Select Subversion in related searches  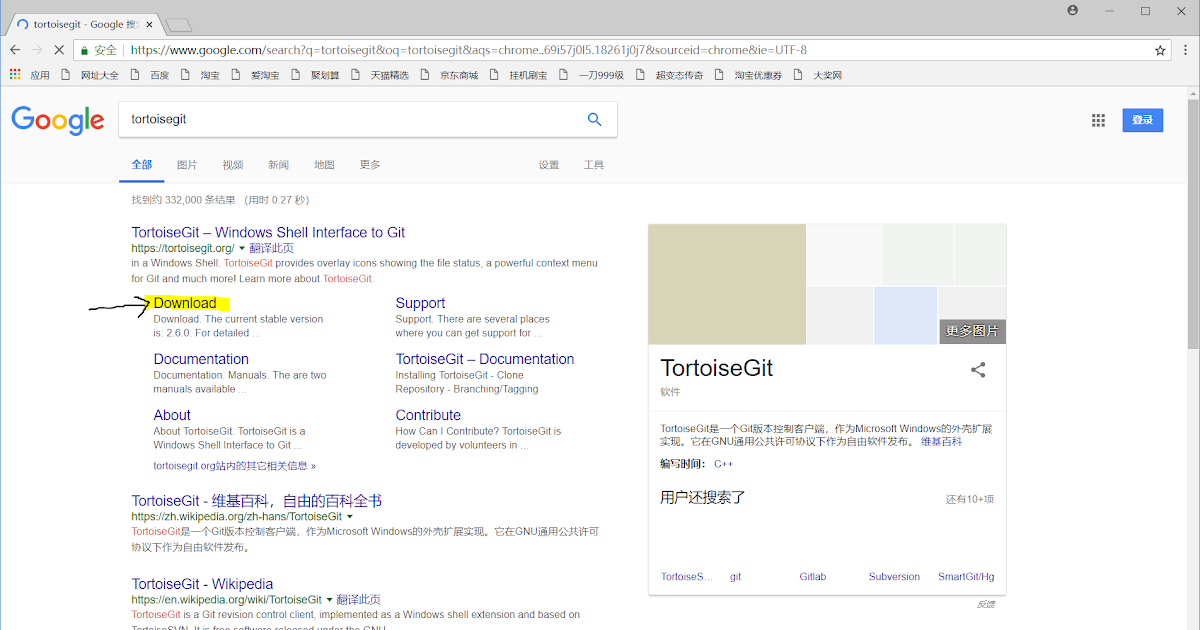tap(894, 577)
